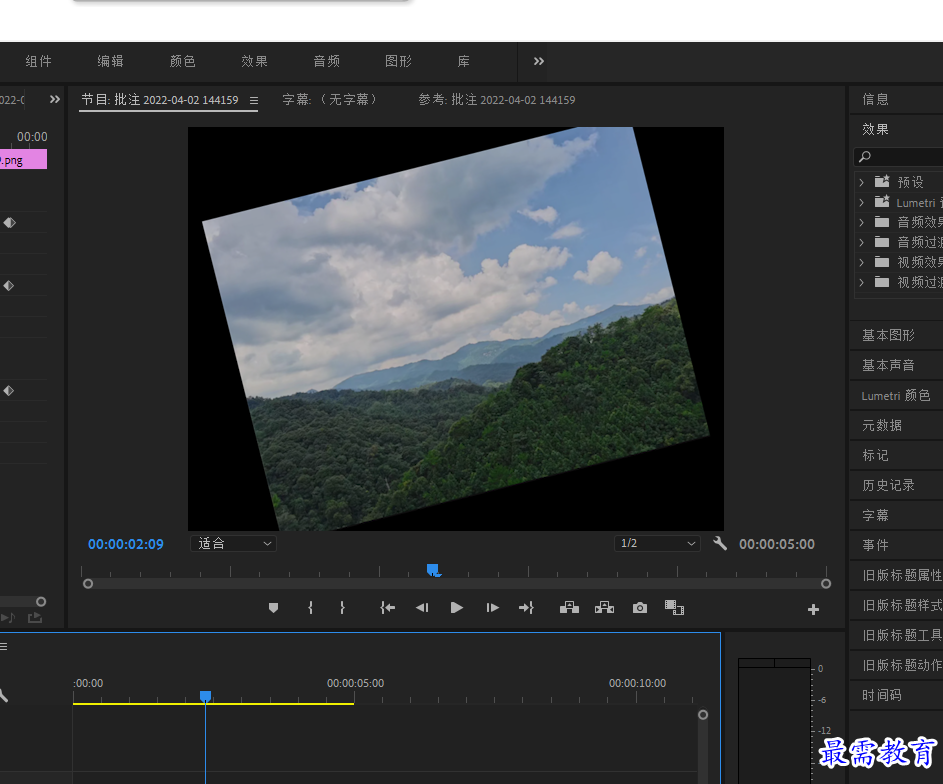Switch to the 音频 workspace
Screen dimensions: 943x784
(x=327, y=61)
